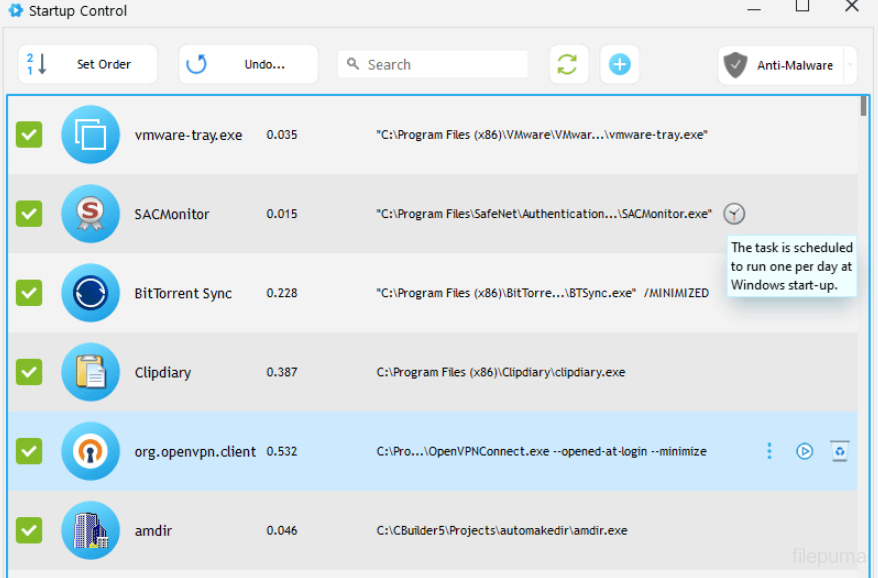This screenshot has height=578, width=878.
Task: Run org.openvpn.client with the play icon
Action: (805, 451)
